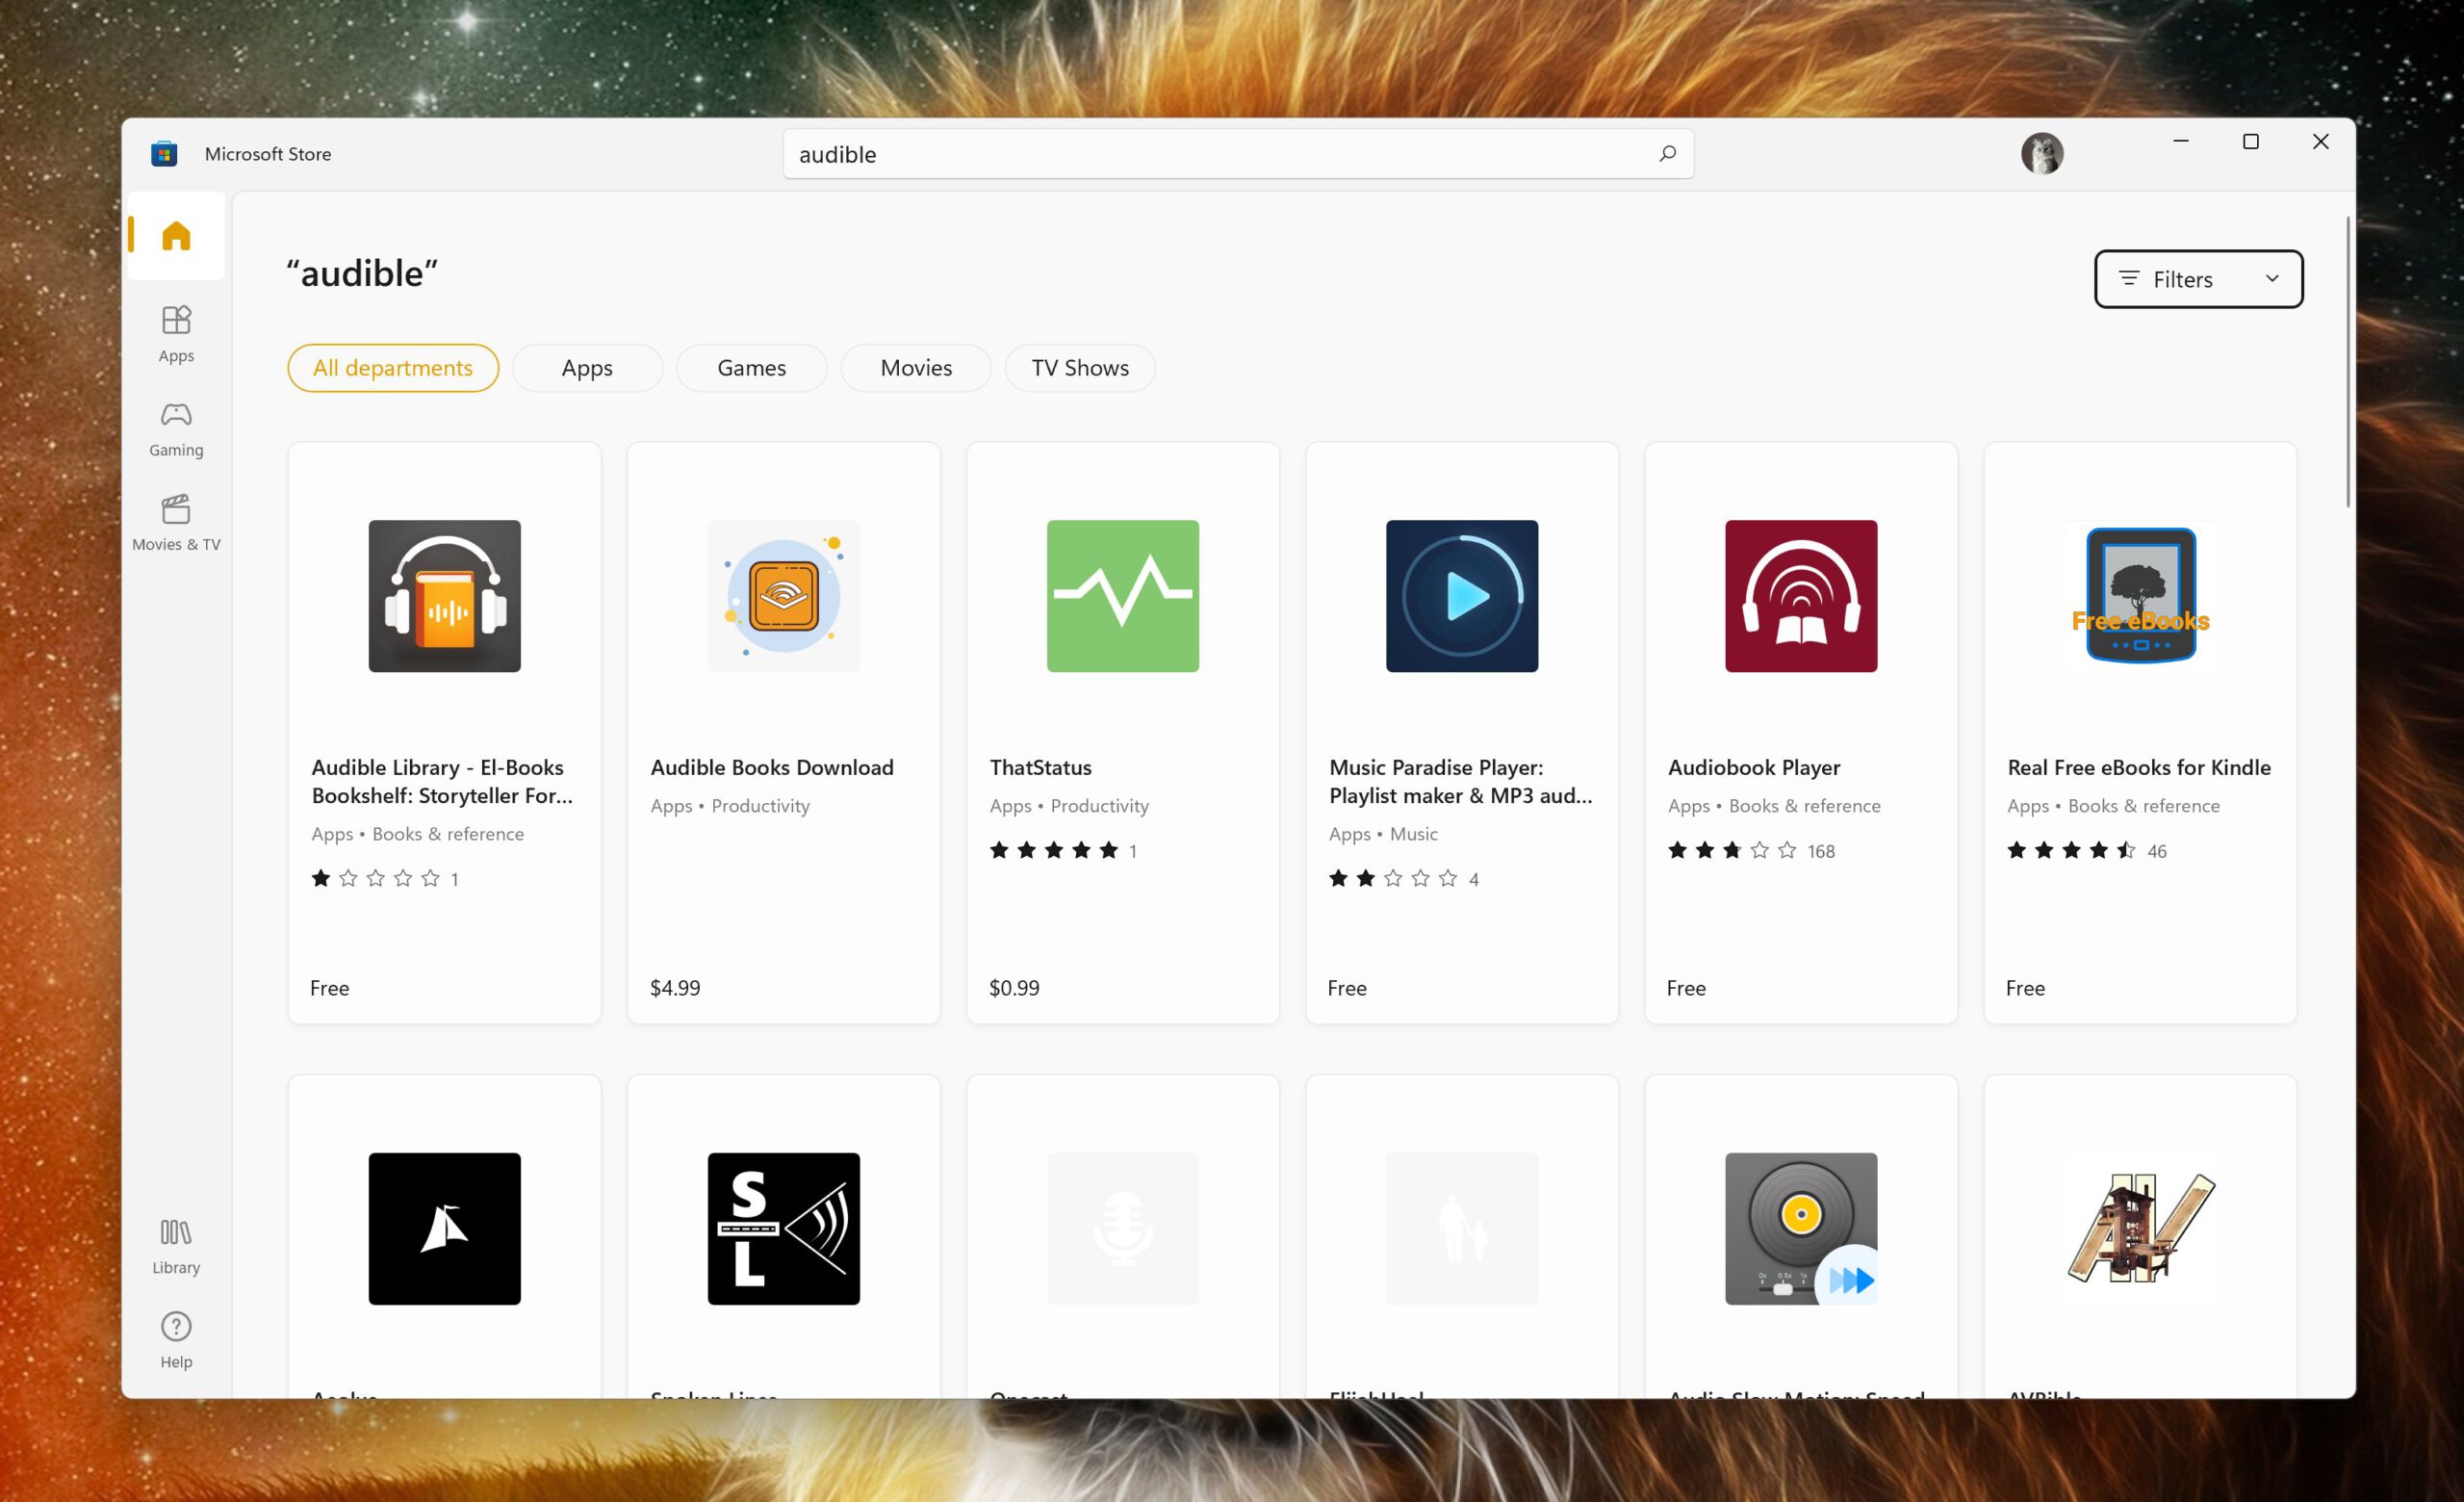Open the Audio Slow Motion vinyl icon
The image size is (2464, 1502).
(x=1801, y=1229)
